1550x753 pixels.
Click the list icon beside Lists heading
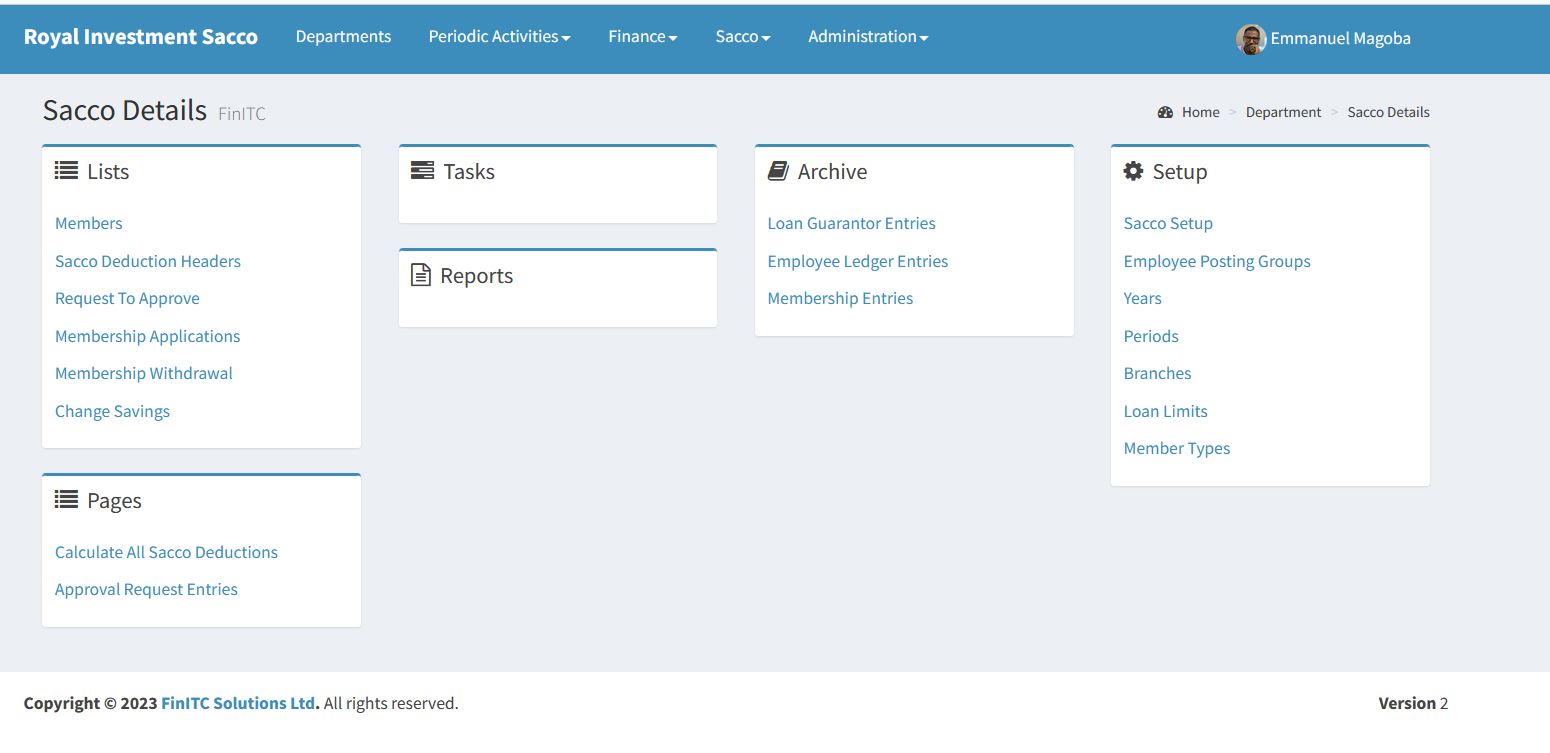coord(66,171)
